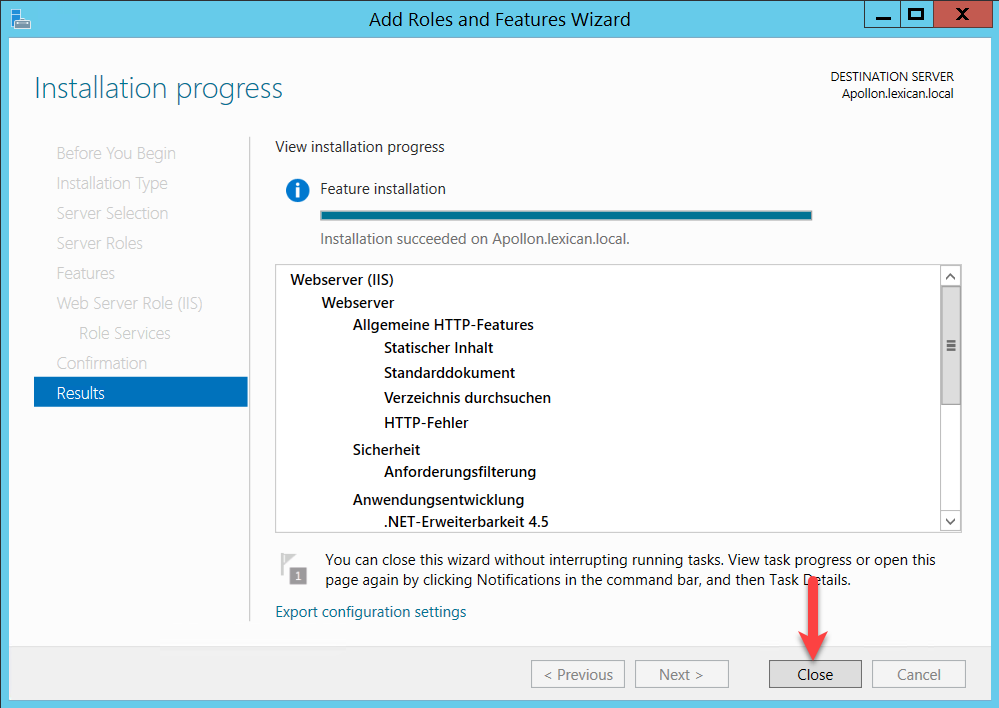Click the feature installation progress bar

(565, 215)
